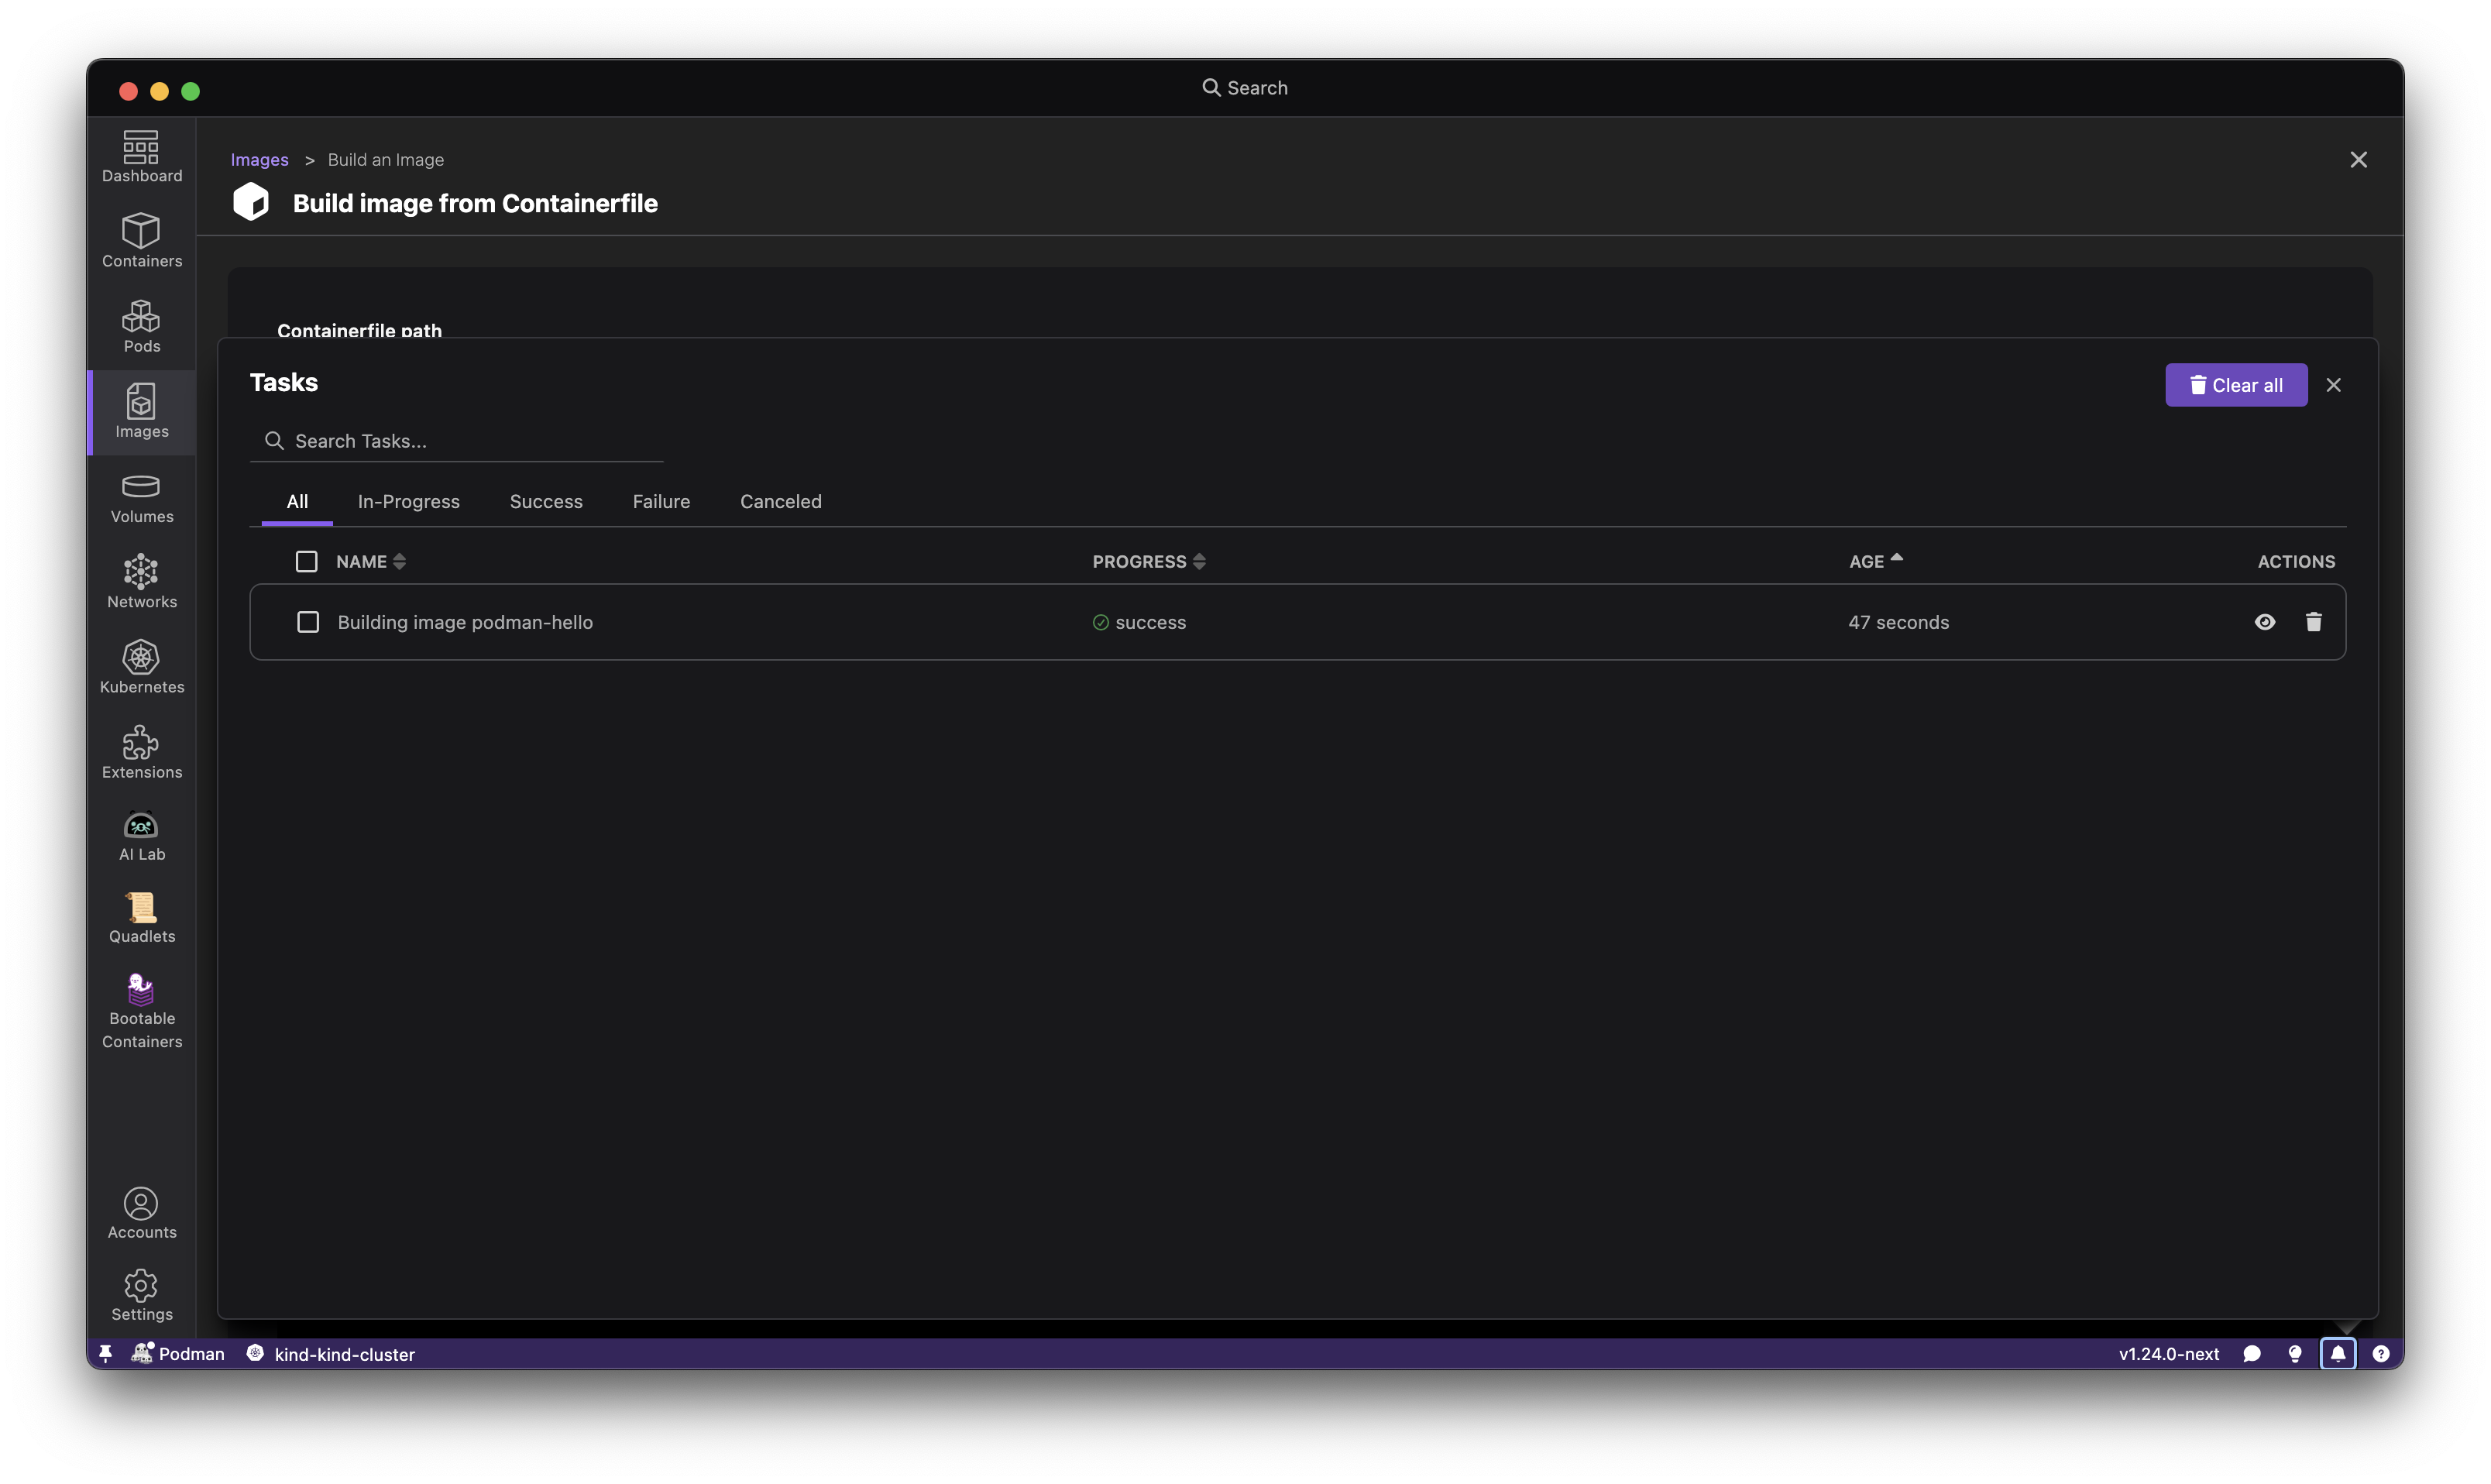Open the Canceled tasks tab
This screenshot has height=1484, width=2491.
click(x=781, y=502)
